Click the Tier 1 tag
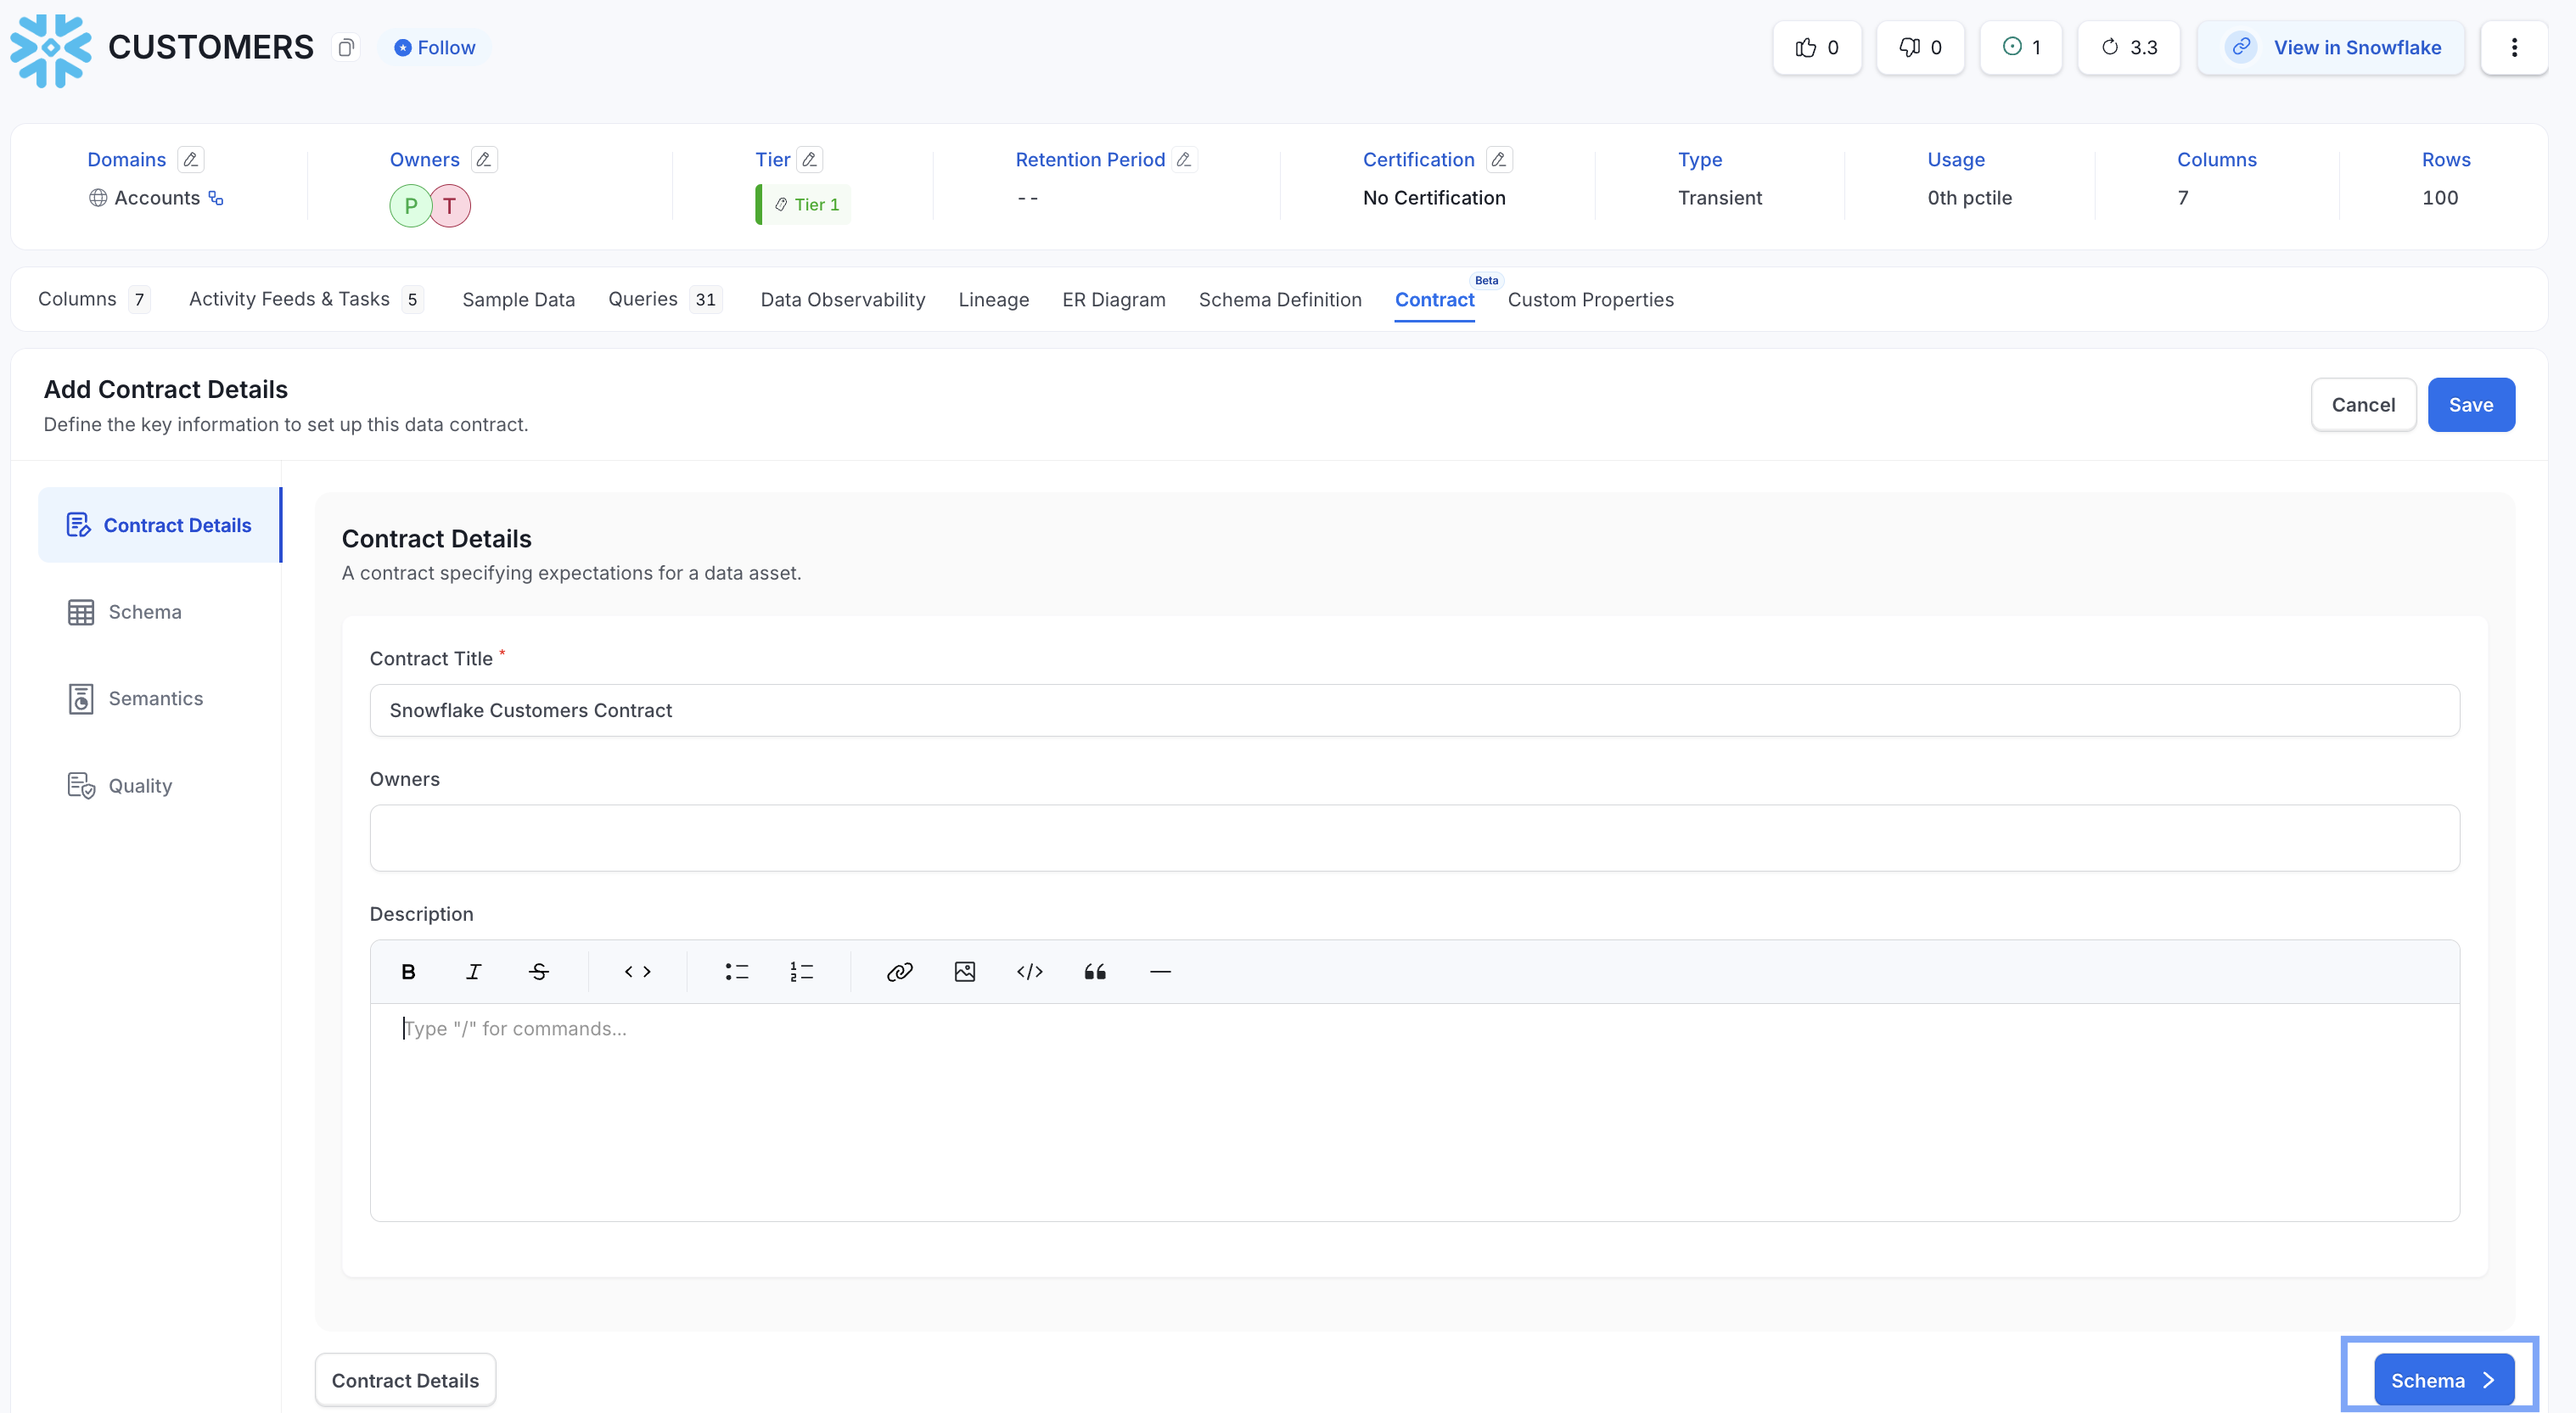The image size is (2576, 1413). point(805,204)
